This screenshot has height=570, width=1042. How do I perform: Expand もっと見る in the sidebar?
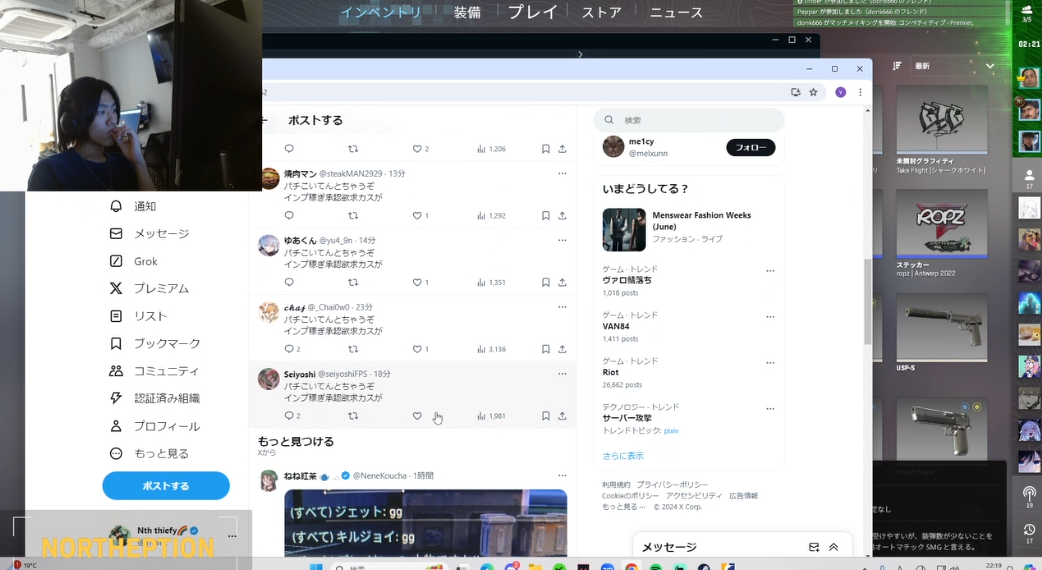(150, 453)
